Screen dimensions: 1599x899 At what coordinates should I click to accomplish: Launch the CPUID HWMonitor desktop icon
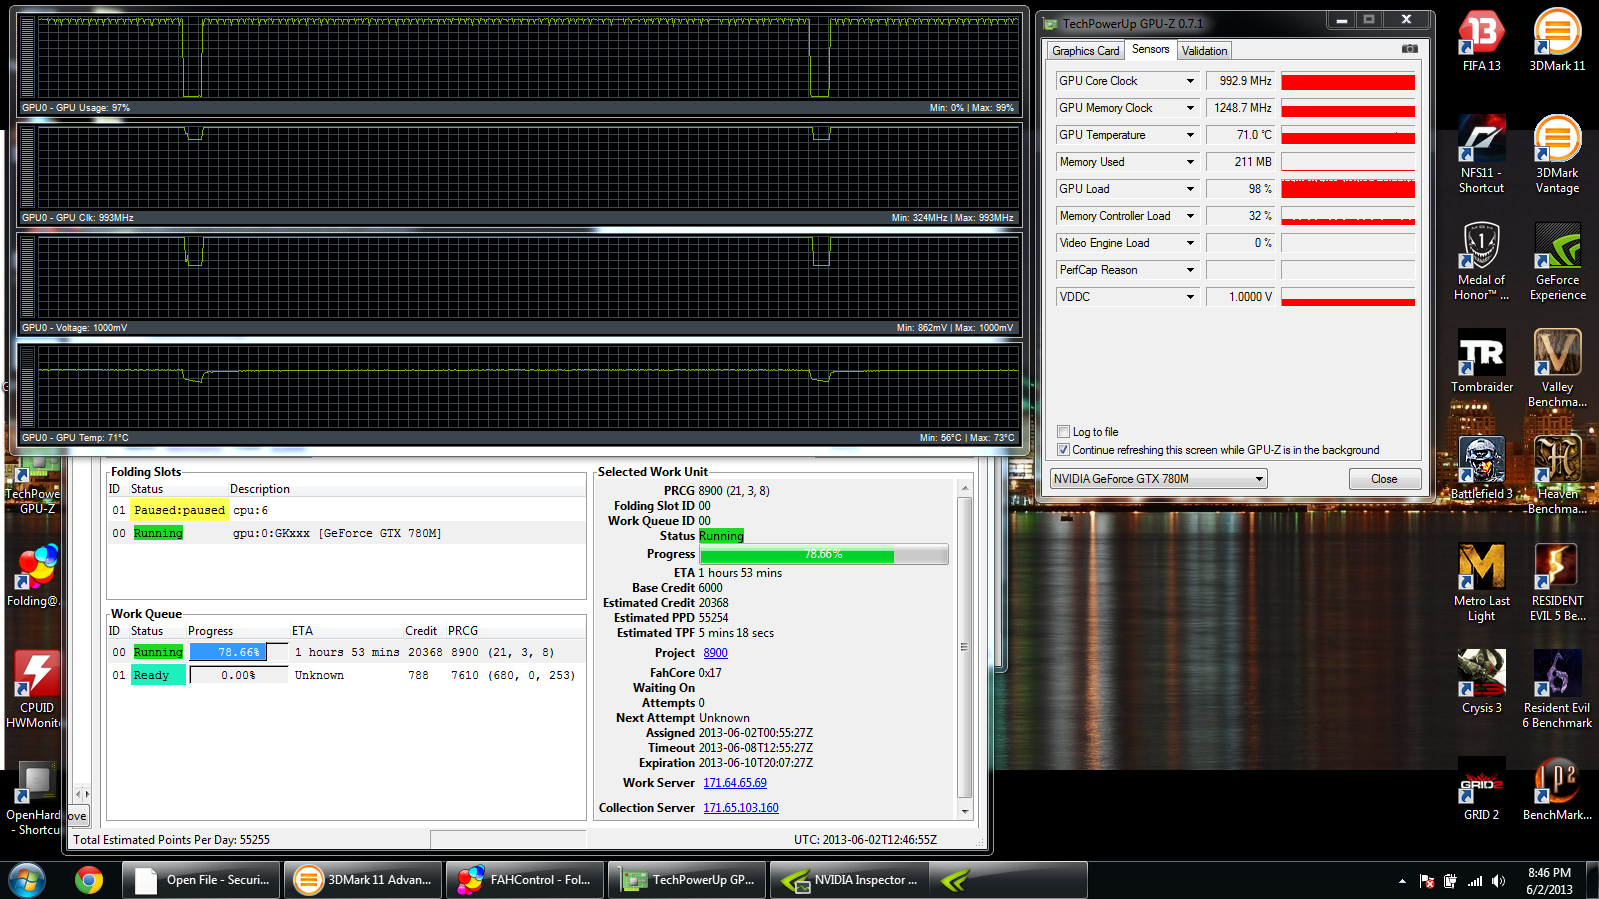pyautogui.click(x=34, y=690)
